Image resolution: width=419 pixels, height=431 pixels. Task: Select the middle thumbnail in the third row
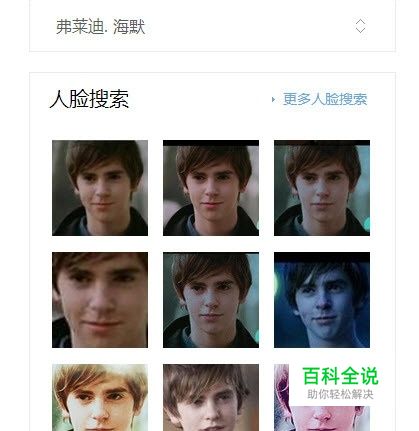coord(211,397)
